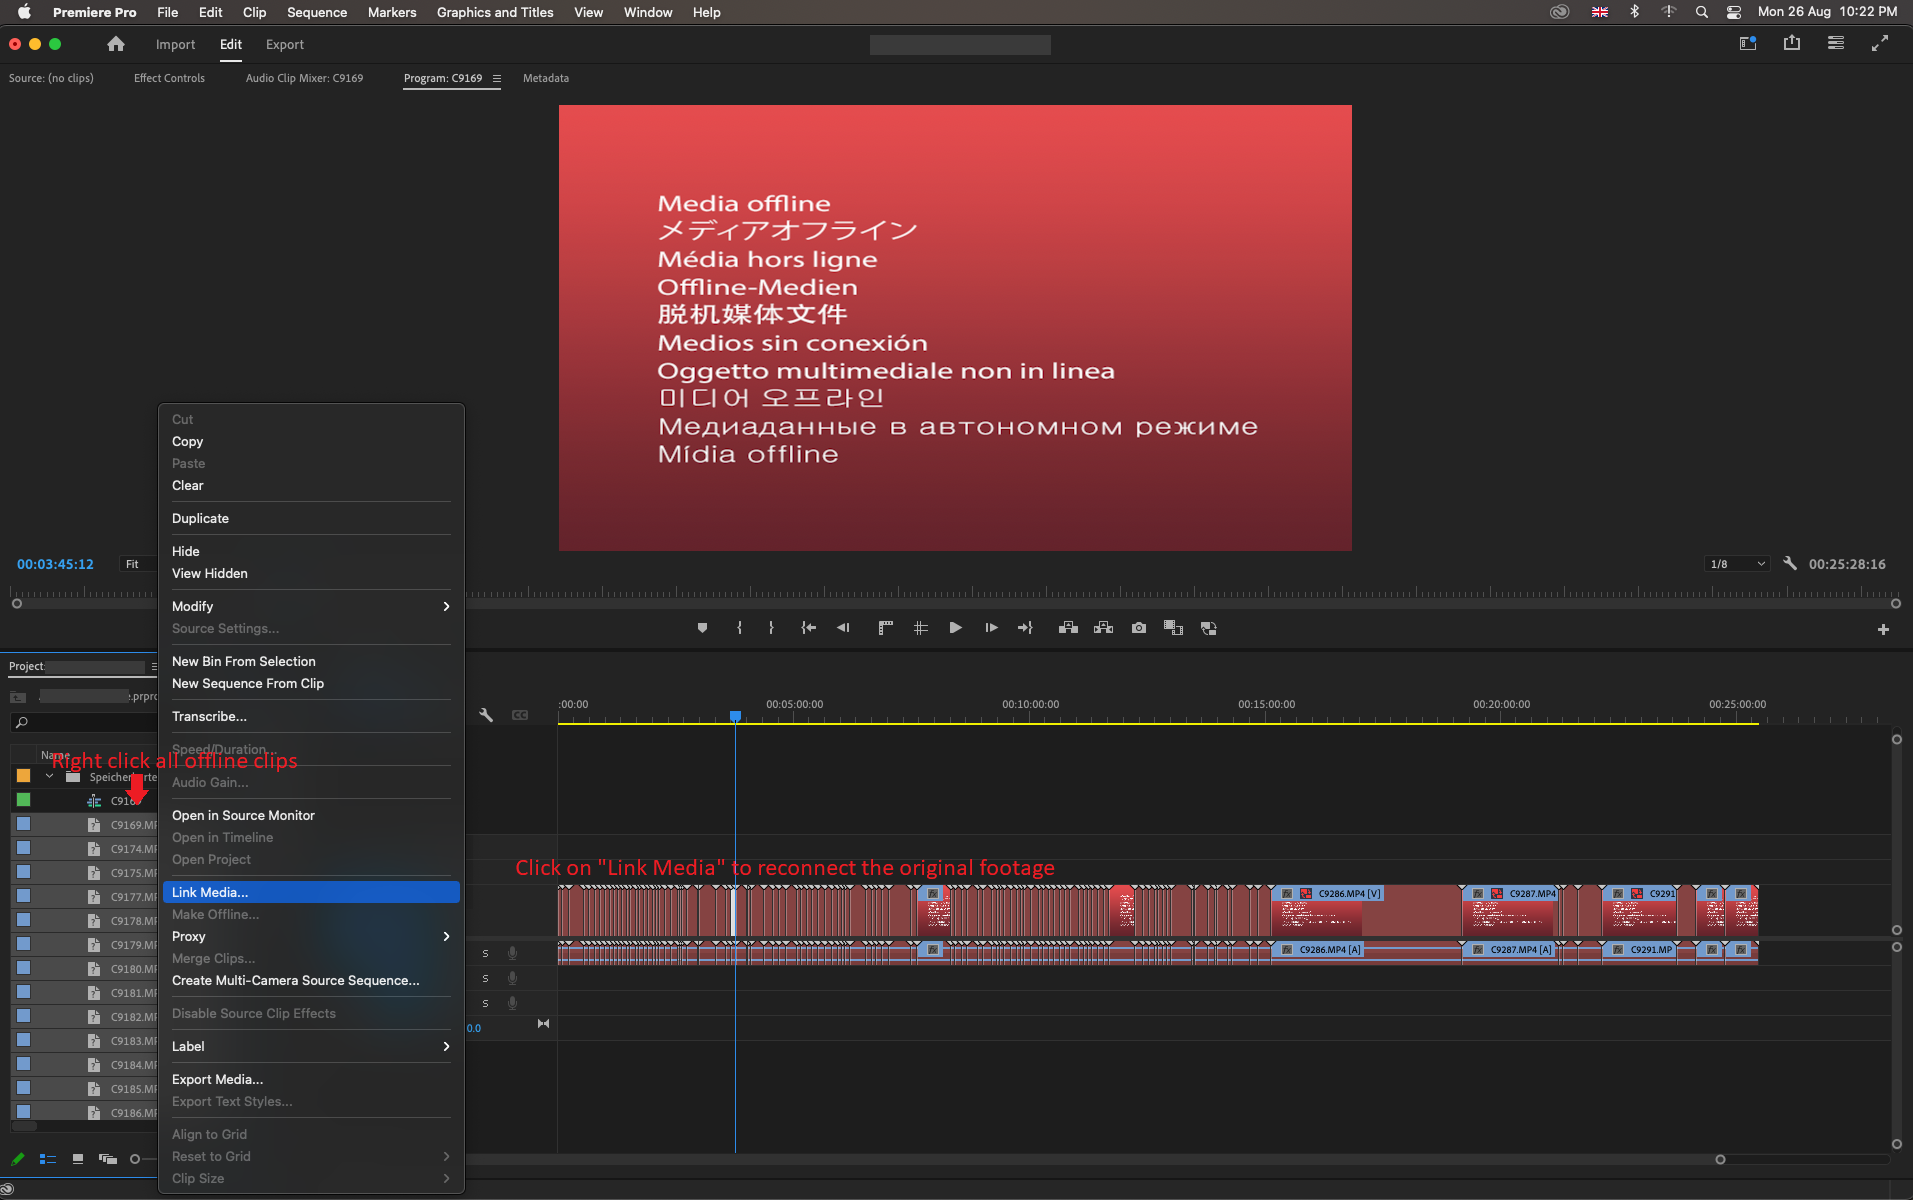
Task: Switch to the Effect Controls tab
Action: click(169, 78)
